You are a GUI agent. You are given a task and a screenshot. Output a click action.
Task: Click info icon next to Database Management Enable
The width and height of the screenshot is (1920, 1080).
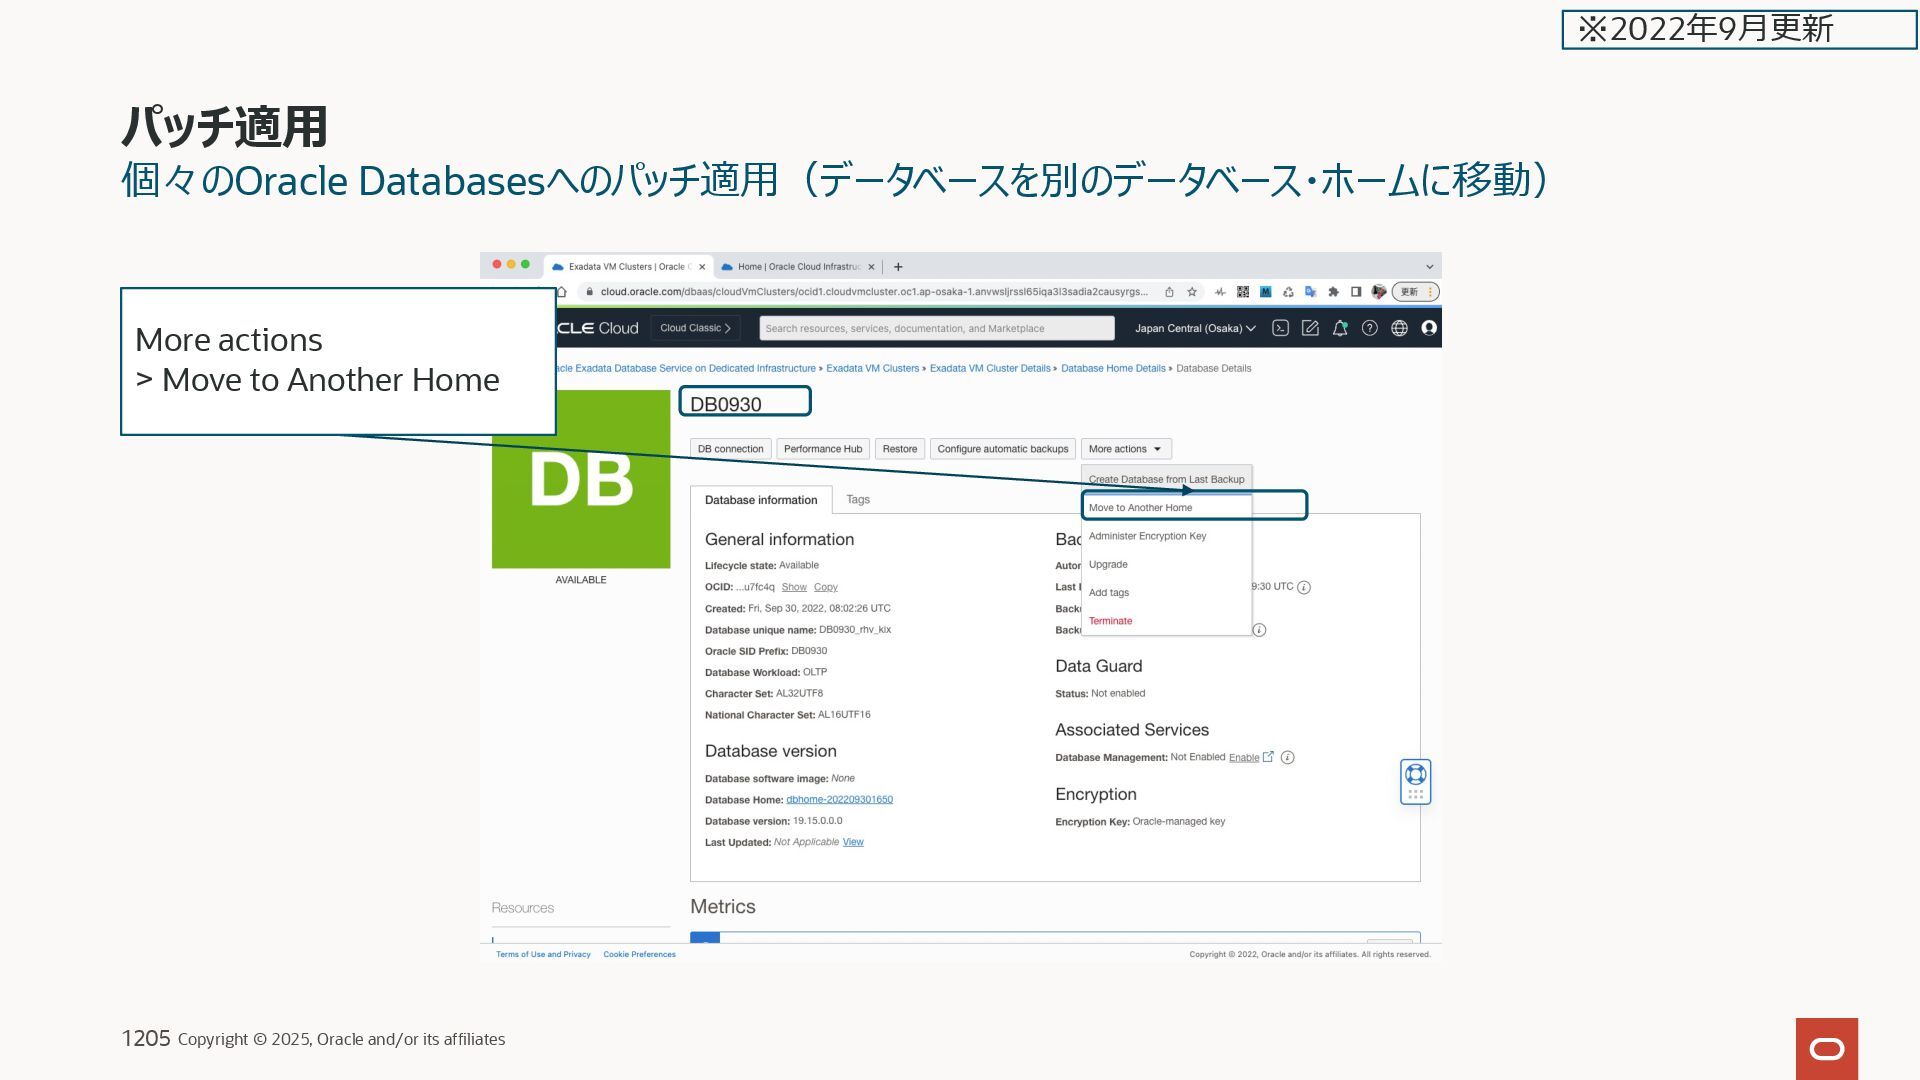(x=1288, y=758)
